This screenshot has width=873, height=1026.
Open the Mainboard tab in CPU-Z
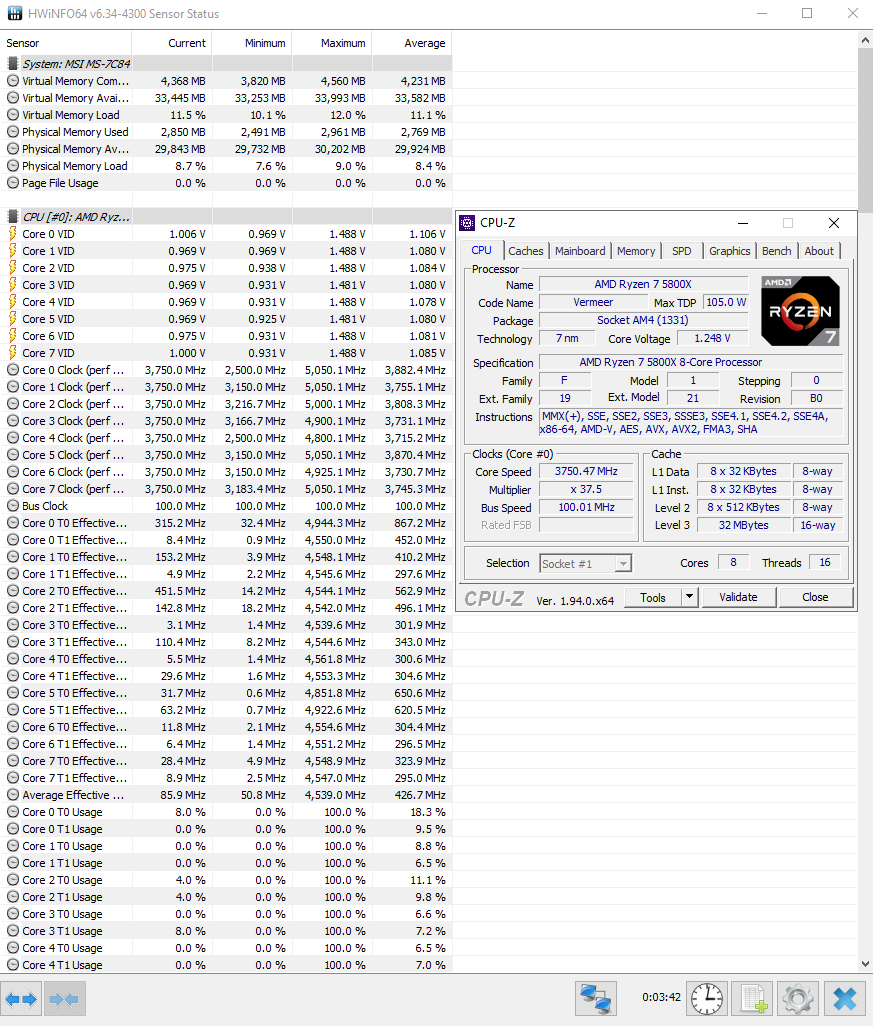click(x=580, y=251)
